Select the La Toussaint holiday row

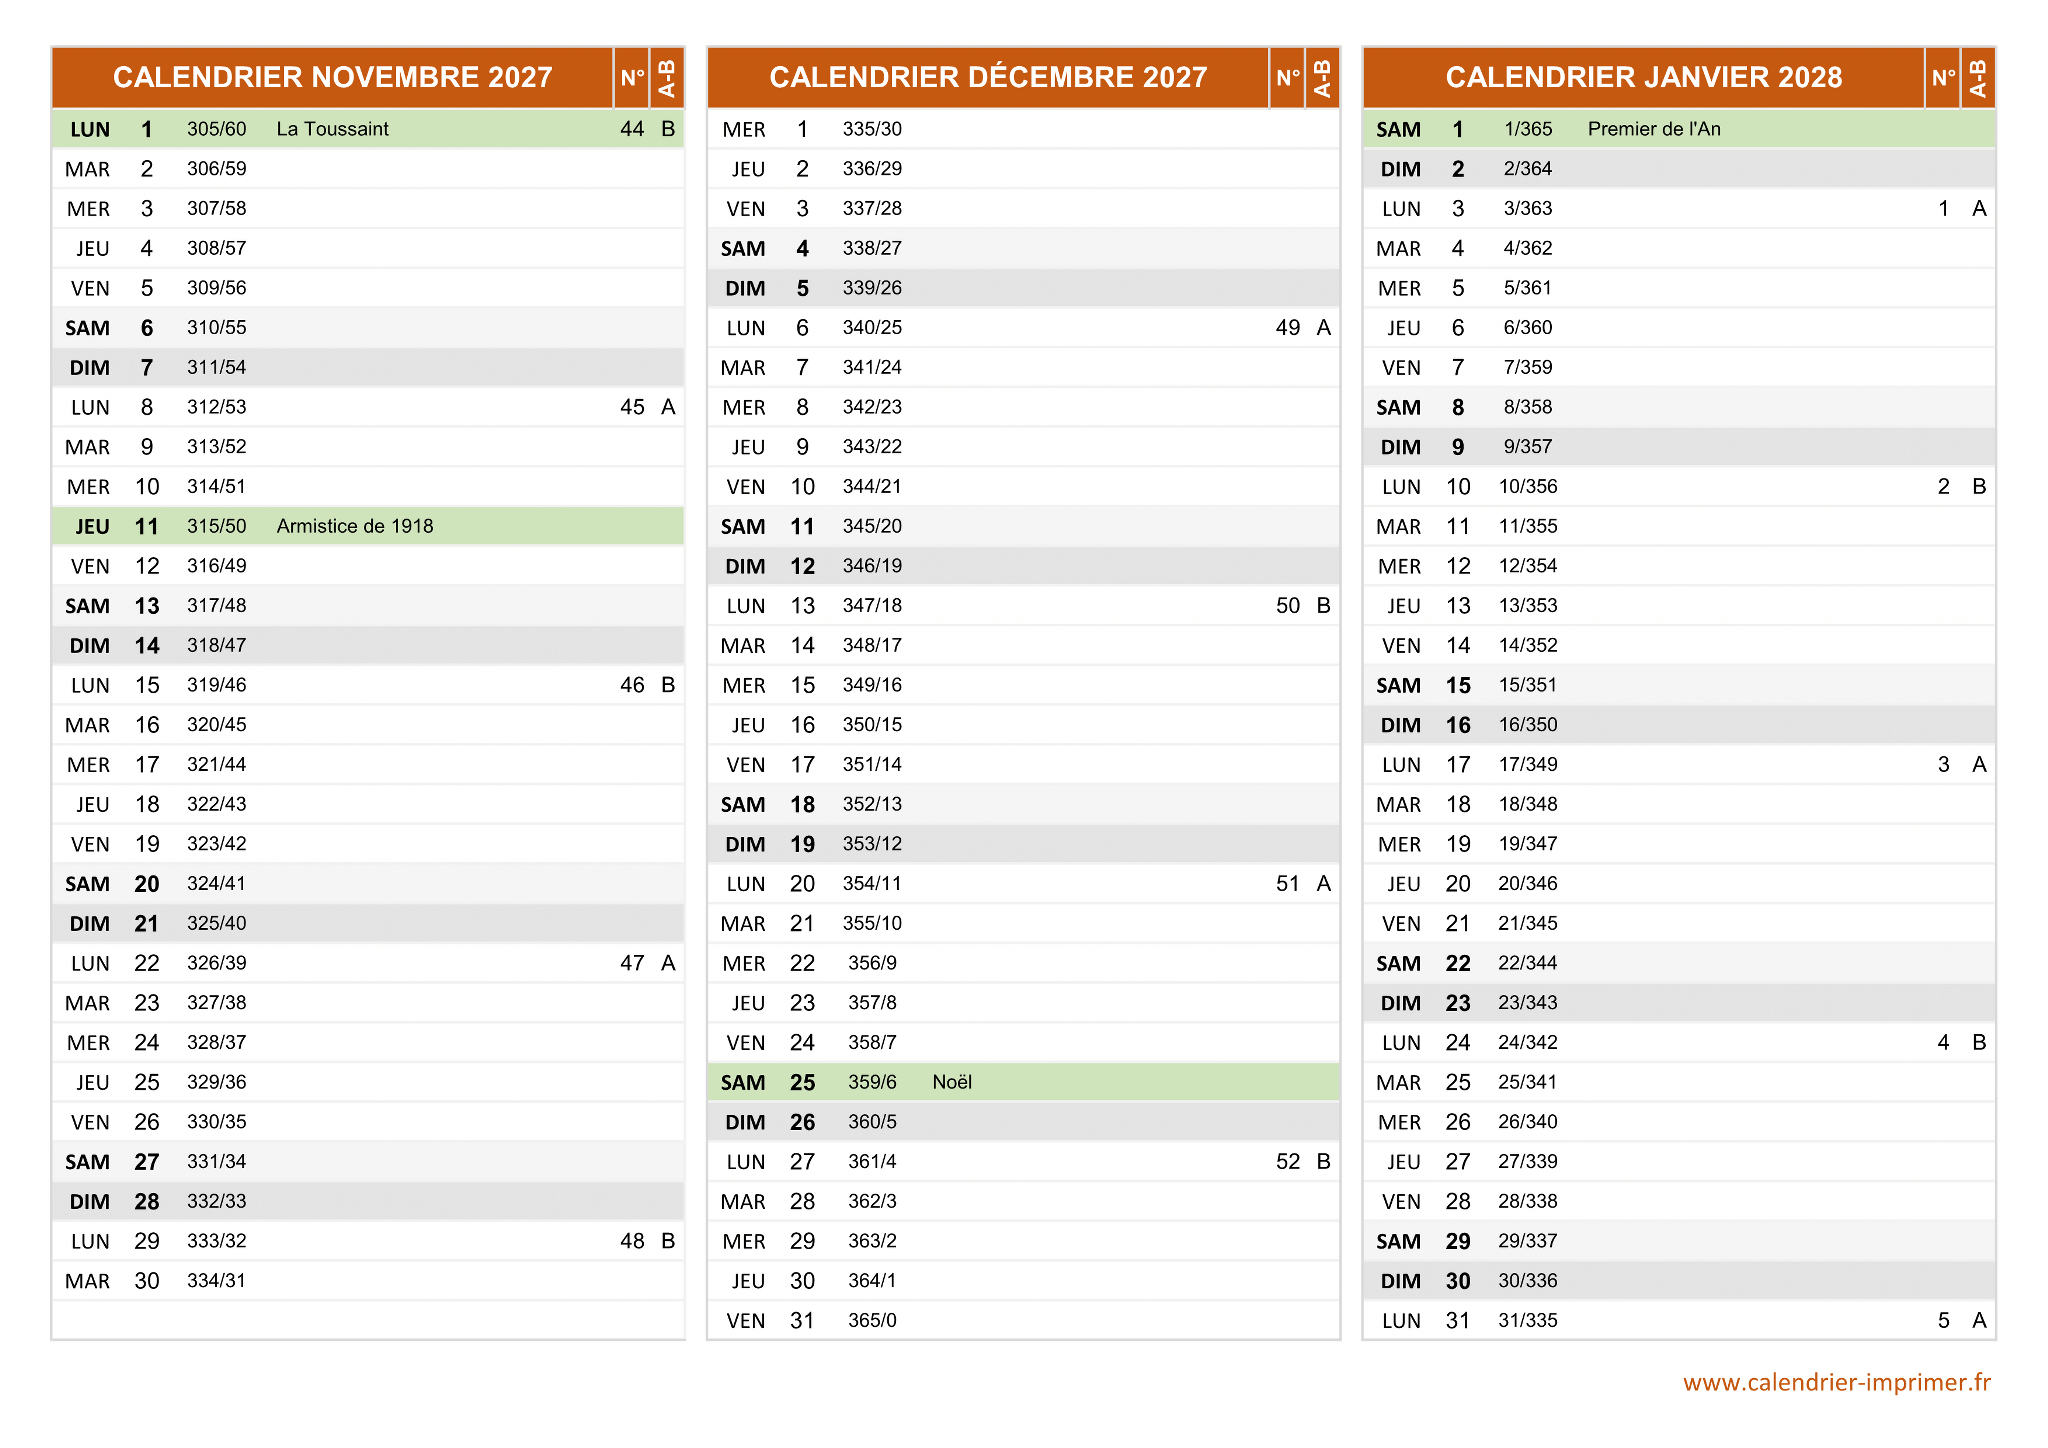pos(332,129)
